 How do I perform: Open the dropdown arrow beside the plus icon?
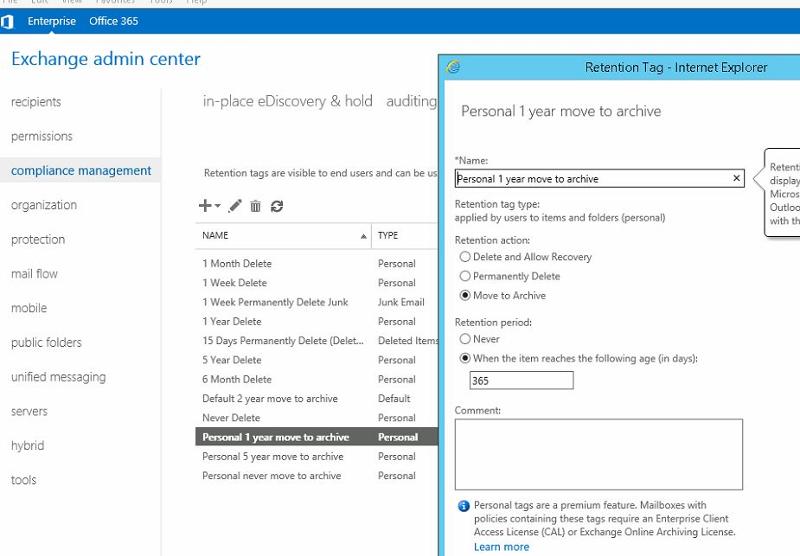coord(218,206)
